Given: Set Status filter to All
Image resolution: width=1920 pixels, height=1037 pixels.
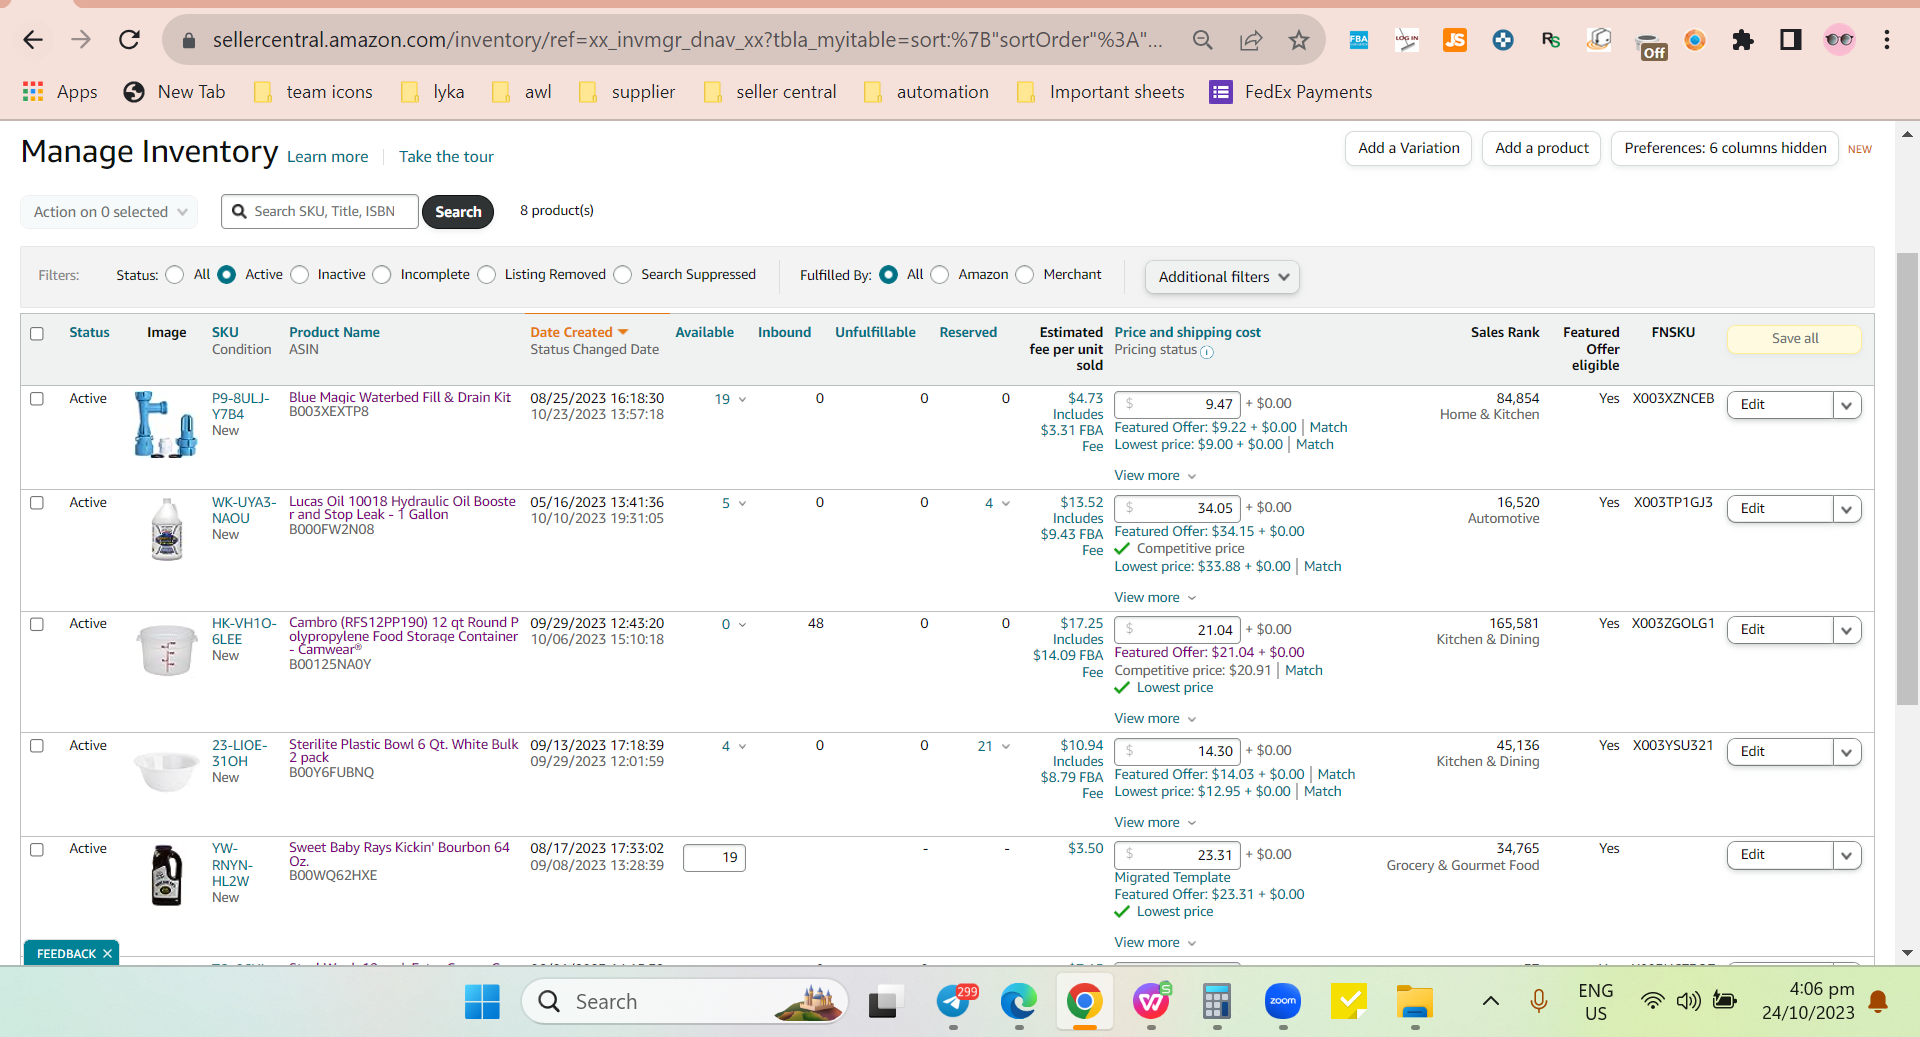Looking at the screenshot, I should coord(175,275).
